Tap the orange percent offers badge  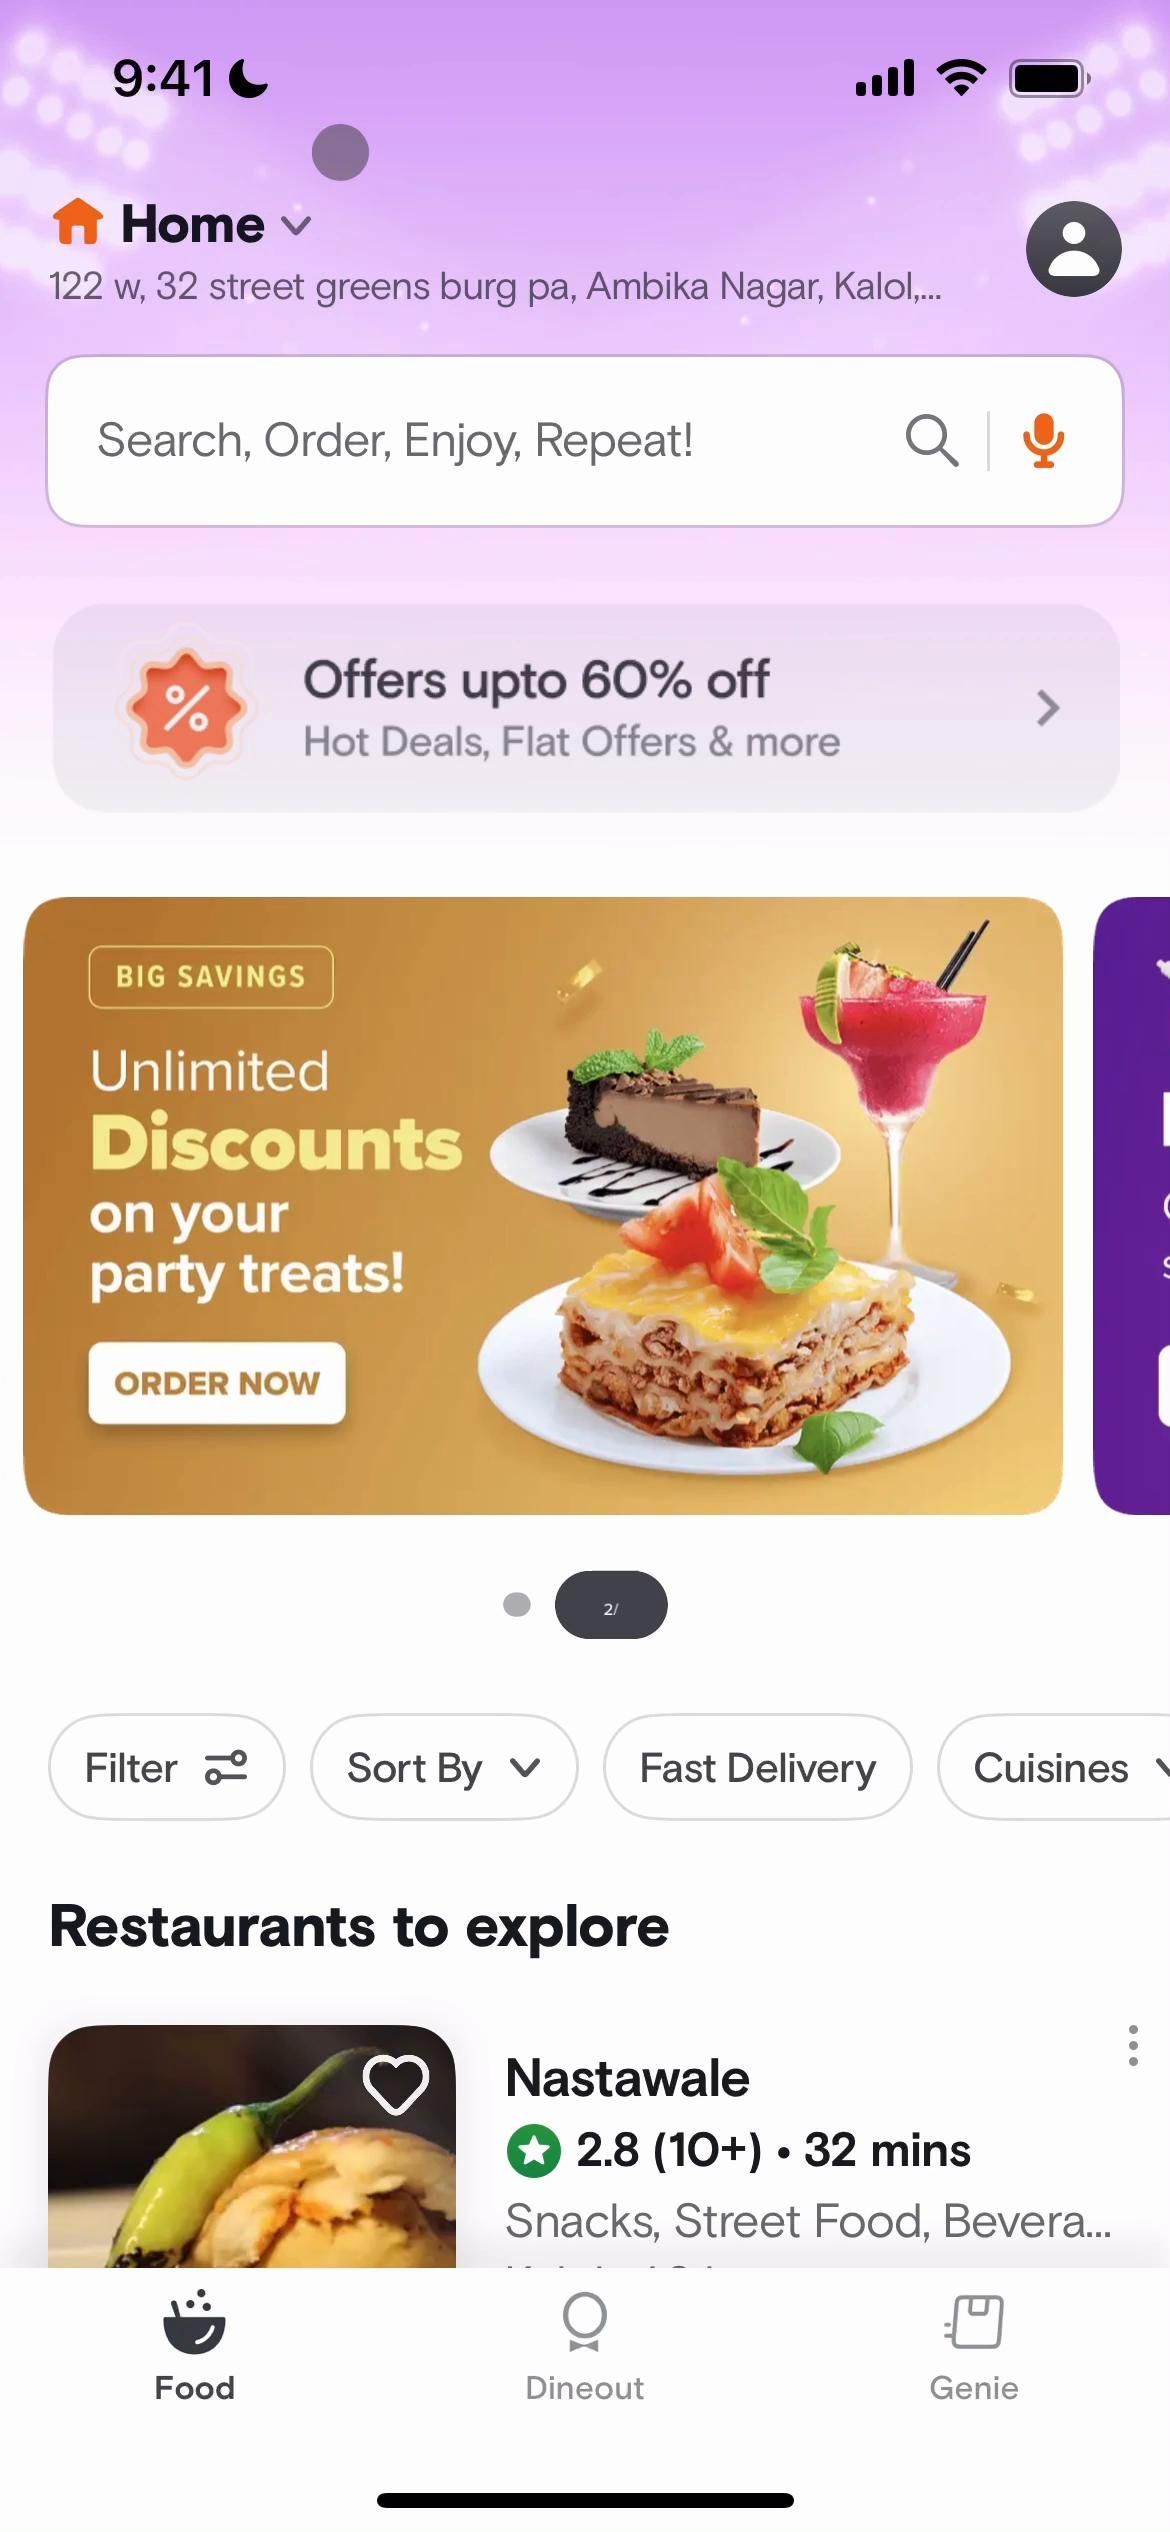(186, 708)
